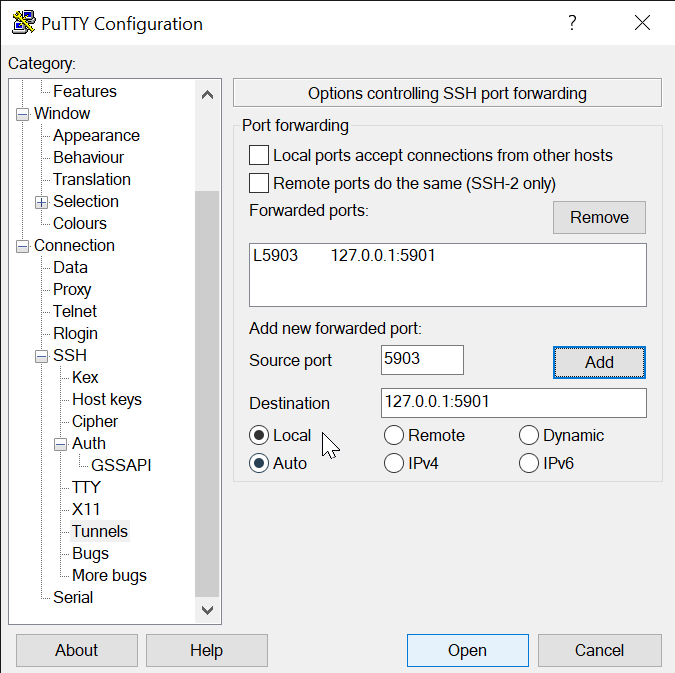Viewport: 675px width, 673px height.
Task: Open the Appearance category
Action: tap(96, 136)
